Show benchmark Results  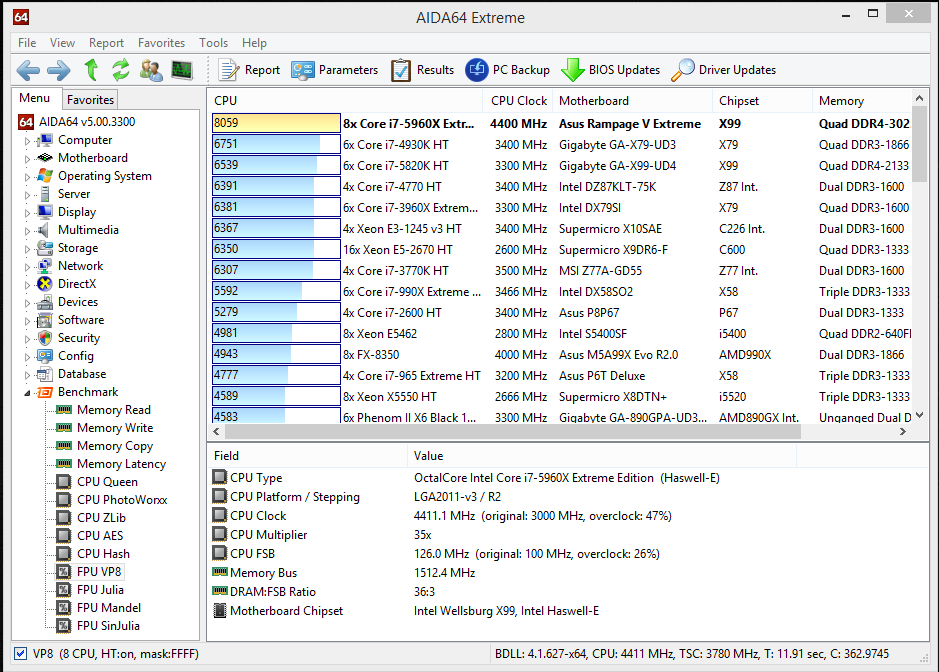coord(422,70)
